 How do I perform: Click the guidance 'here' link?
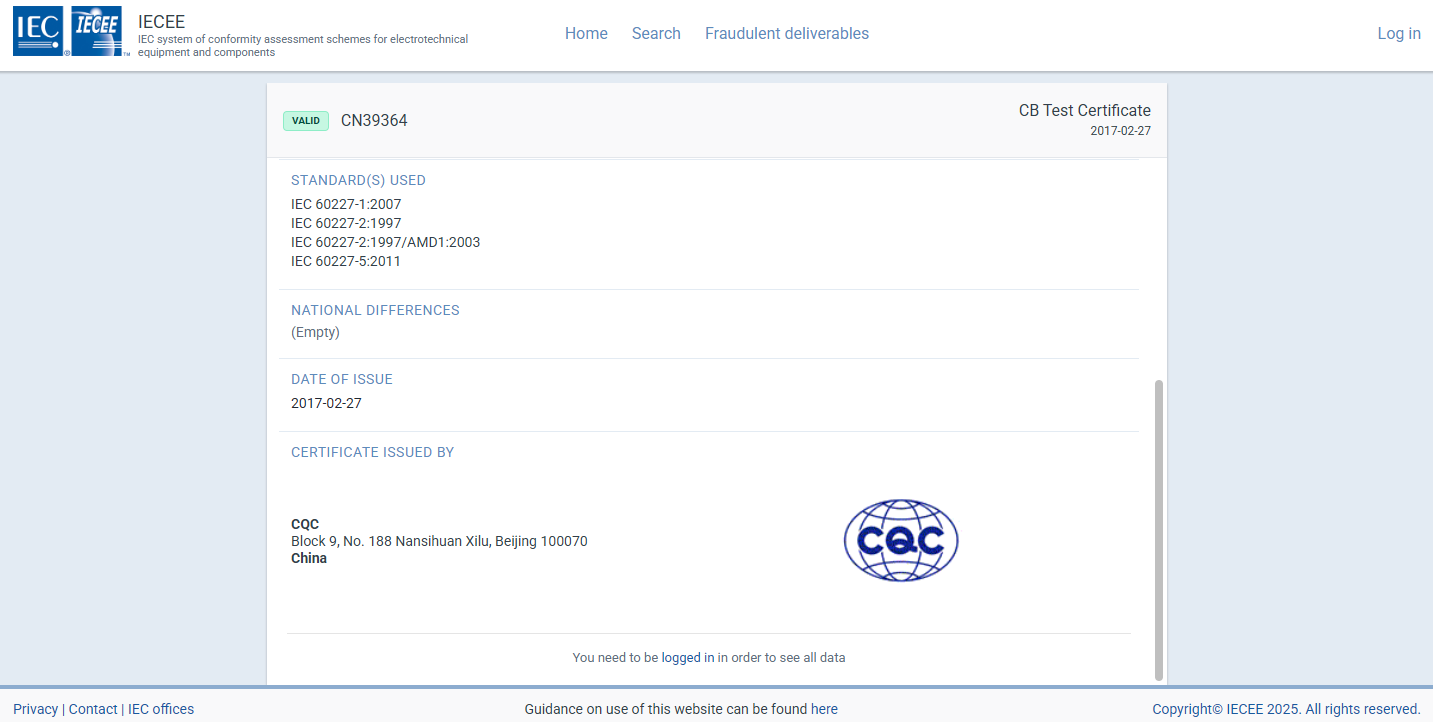(x=824, y=709)
